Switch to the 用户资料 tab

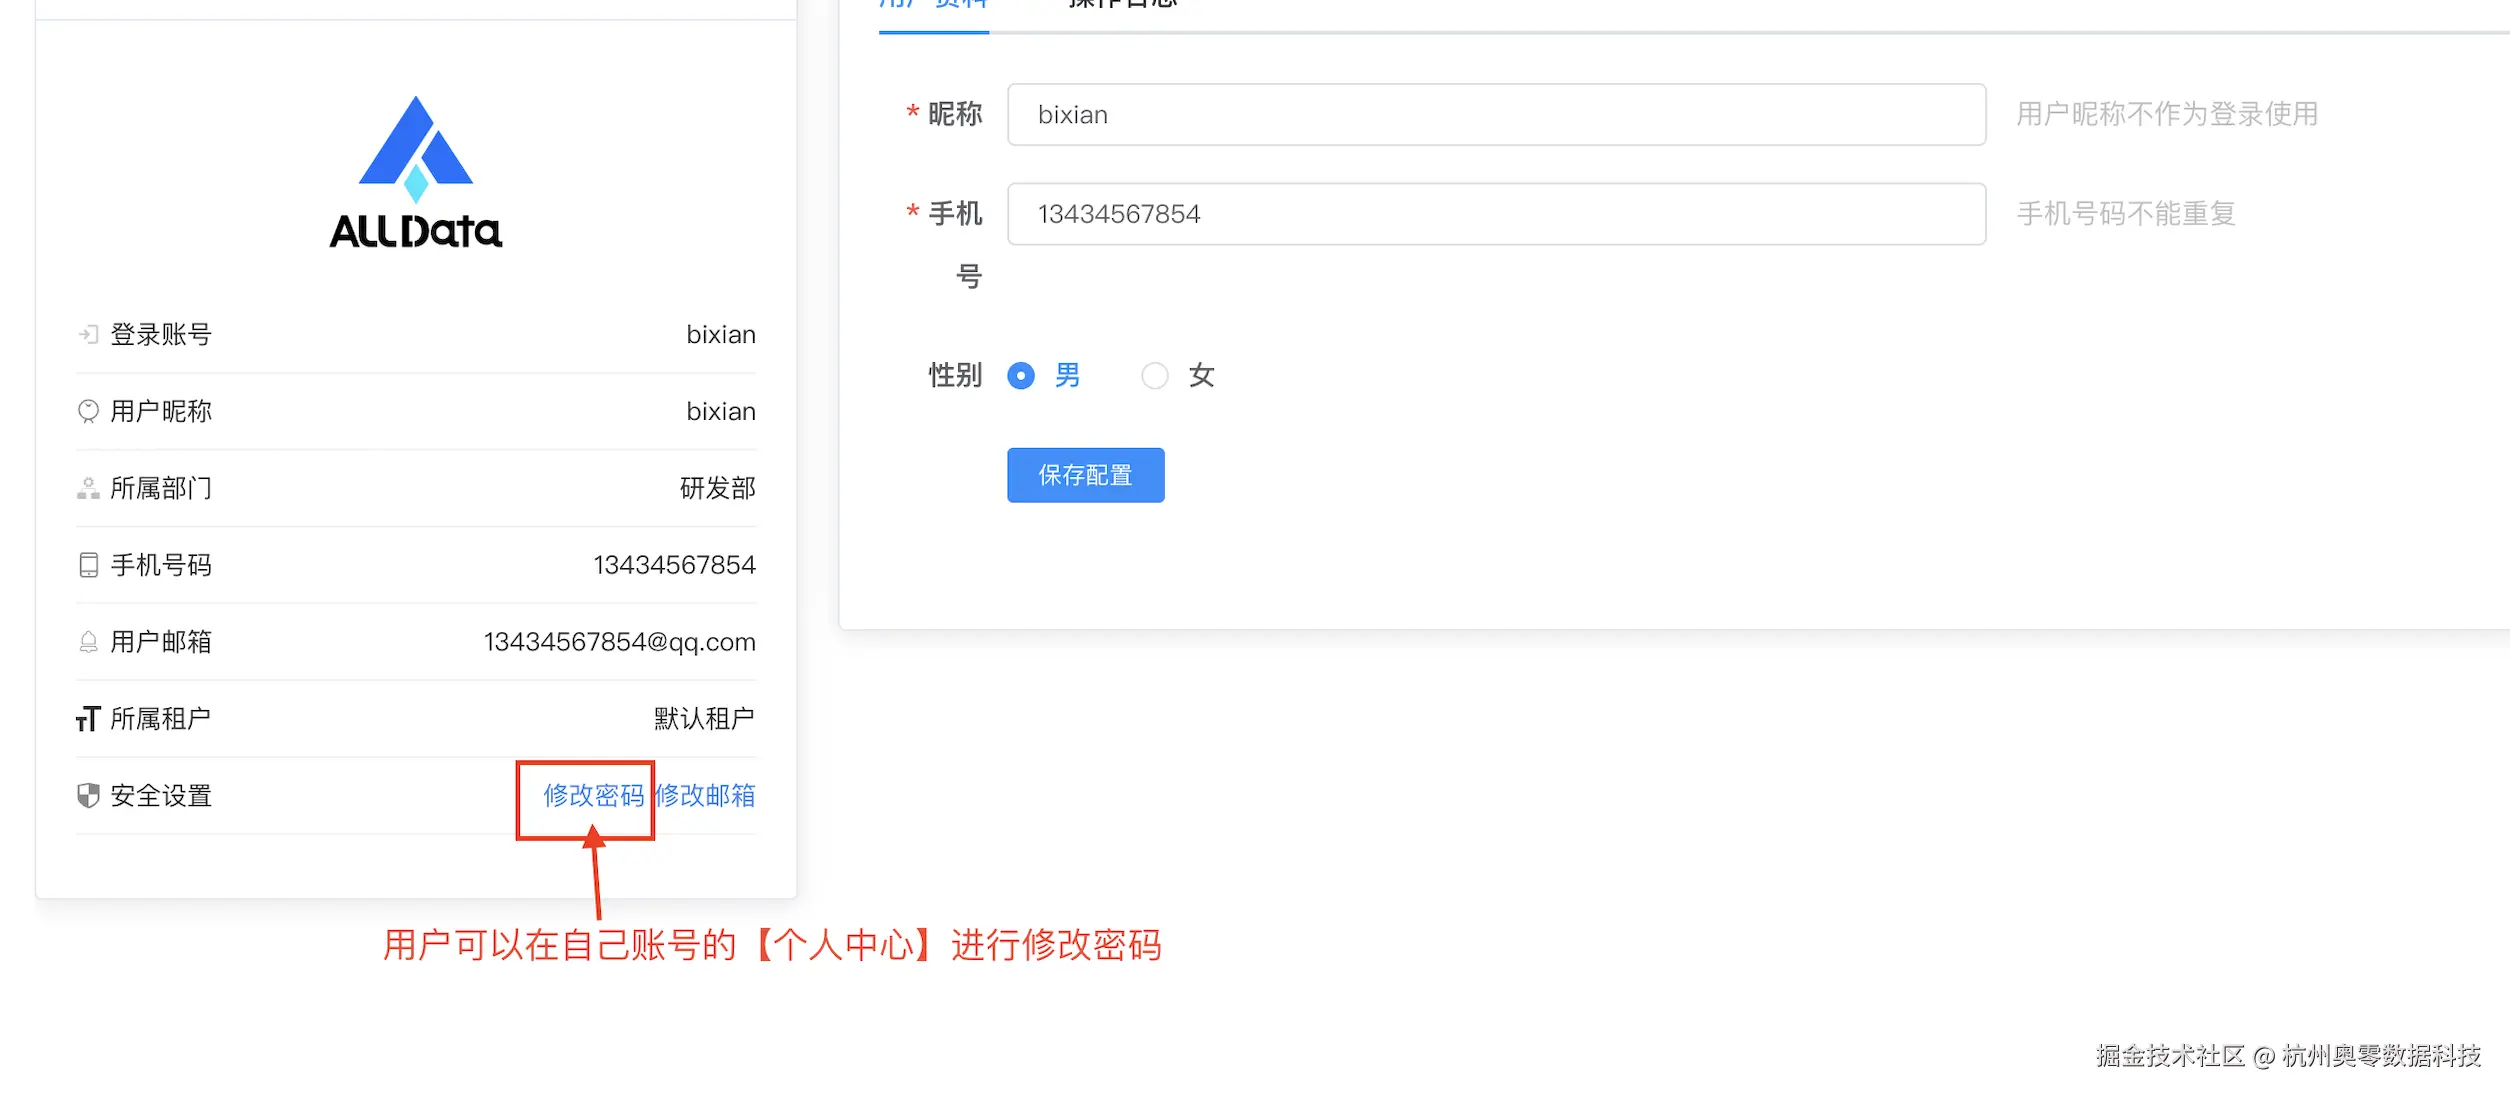coord(933,5)
